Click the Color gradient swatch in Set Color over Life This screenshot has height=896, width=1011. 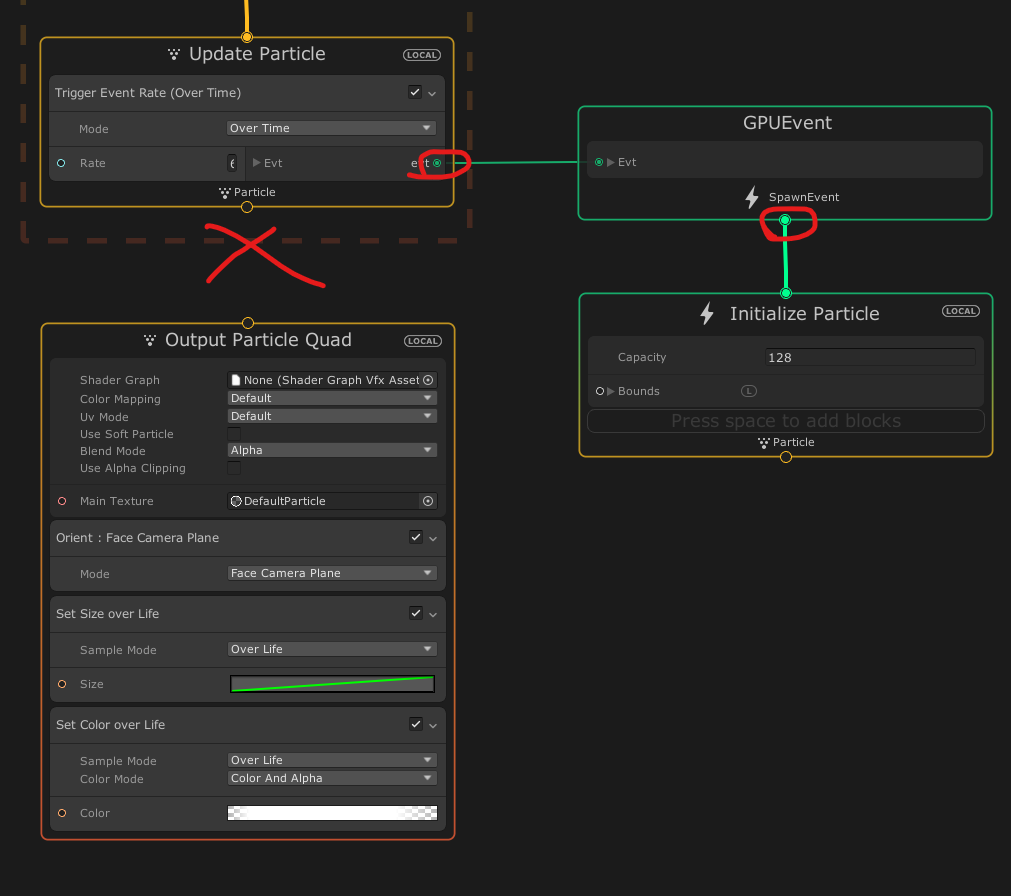[x=332, y=813]
